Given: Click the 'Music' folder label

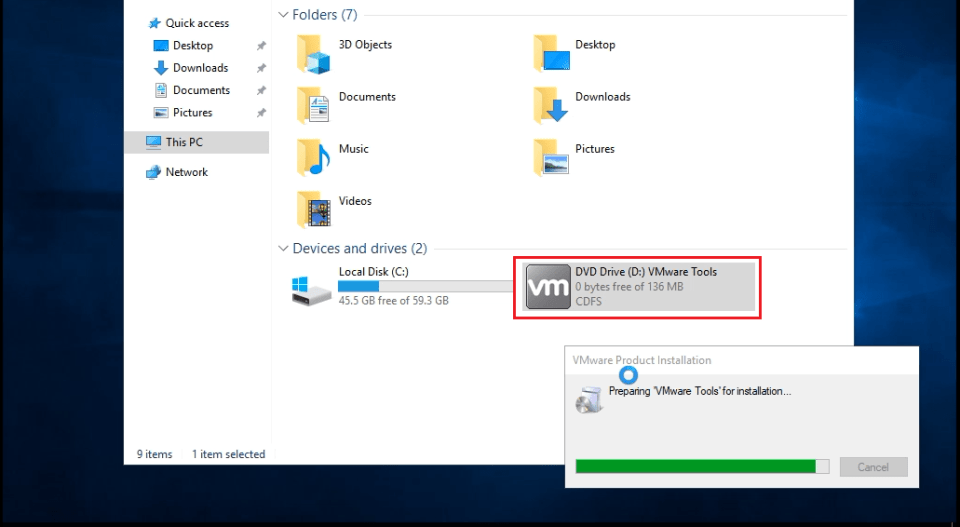Looking at the screenshot, I should click(353, 149).
